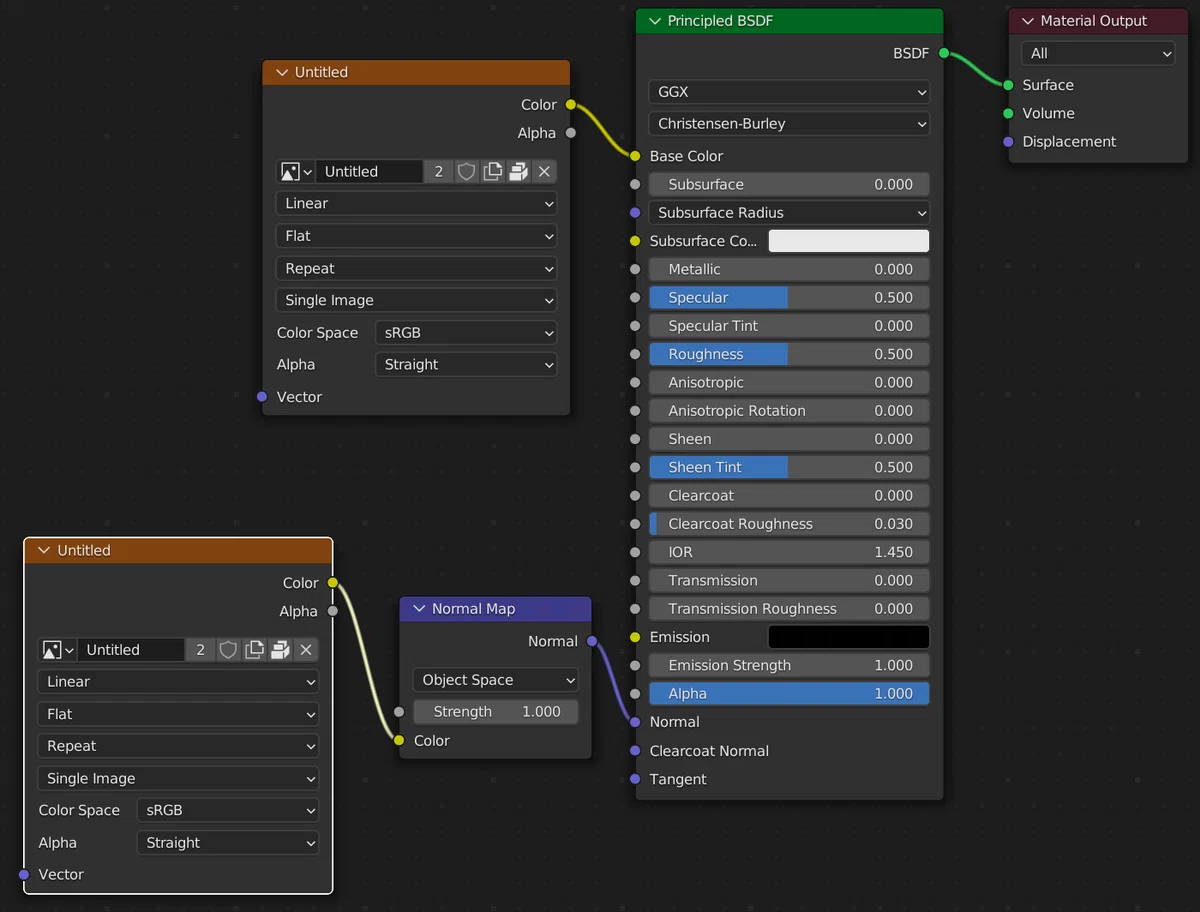Viewport: 1200px width, 912px height.
Task: Unlink image with X in Base Color texture node
Action: tap(544, 172)
